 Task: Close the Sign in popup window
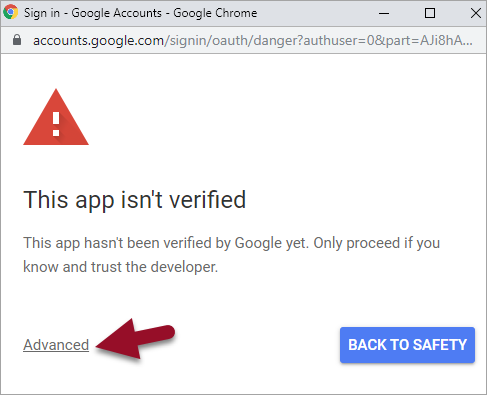[x=476, y=13]
